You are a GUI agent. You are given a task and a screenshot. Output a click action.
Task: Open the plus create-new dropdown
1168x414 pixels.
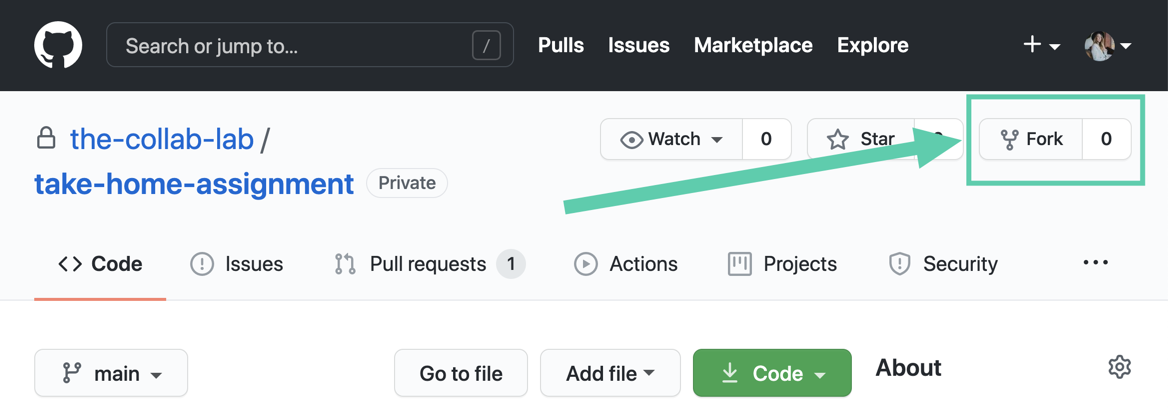pyautogui.click(x=1041, y=45)
